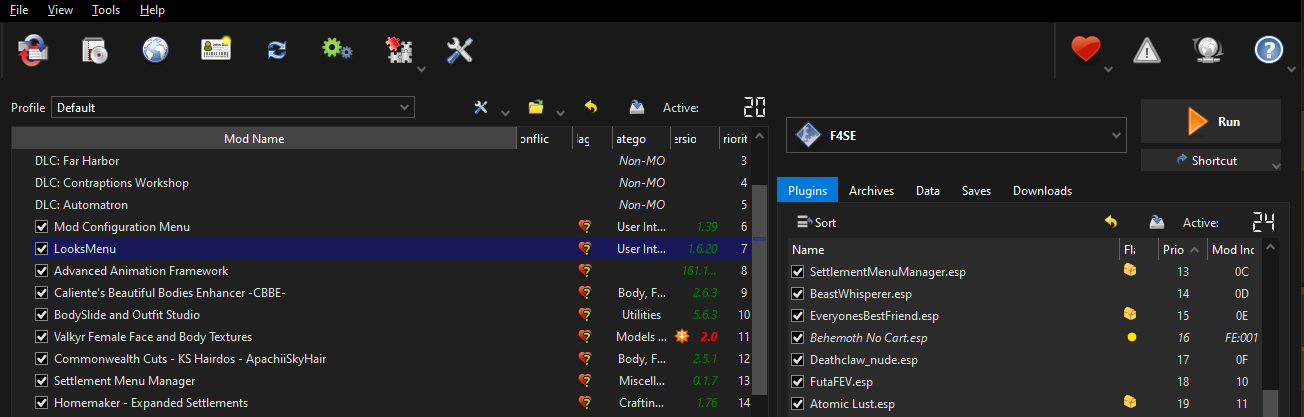Expand the Tools puzzle icon dropdown arrow

pyautogui.click(x=421, y=69)
